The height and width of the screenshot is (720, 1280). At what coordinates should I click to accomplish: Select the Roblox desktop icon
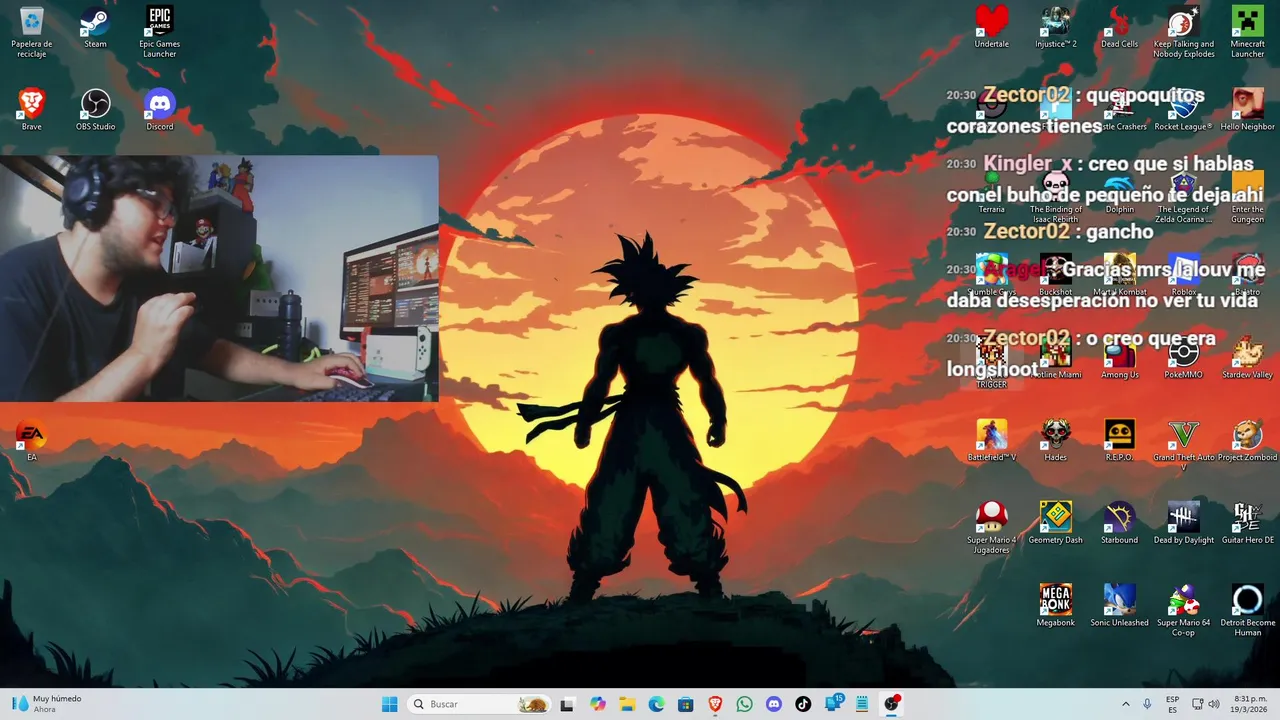click(x=1183, y=275)
